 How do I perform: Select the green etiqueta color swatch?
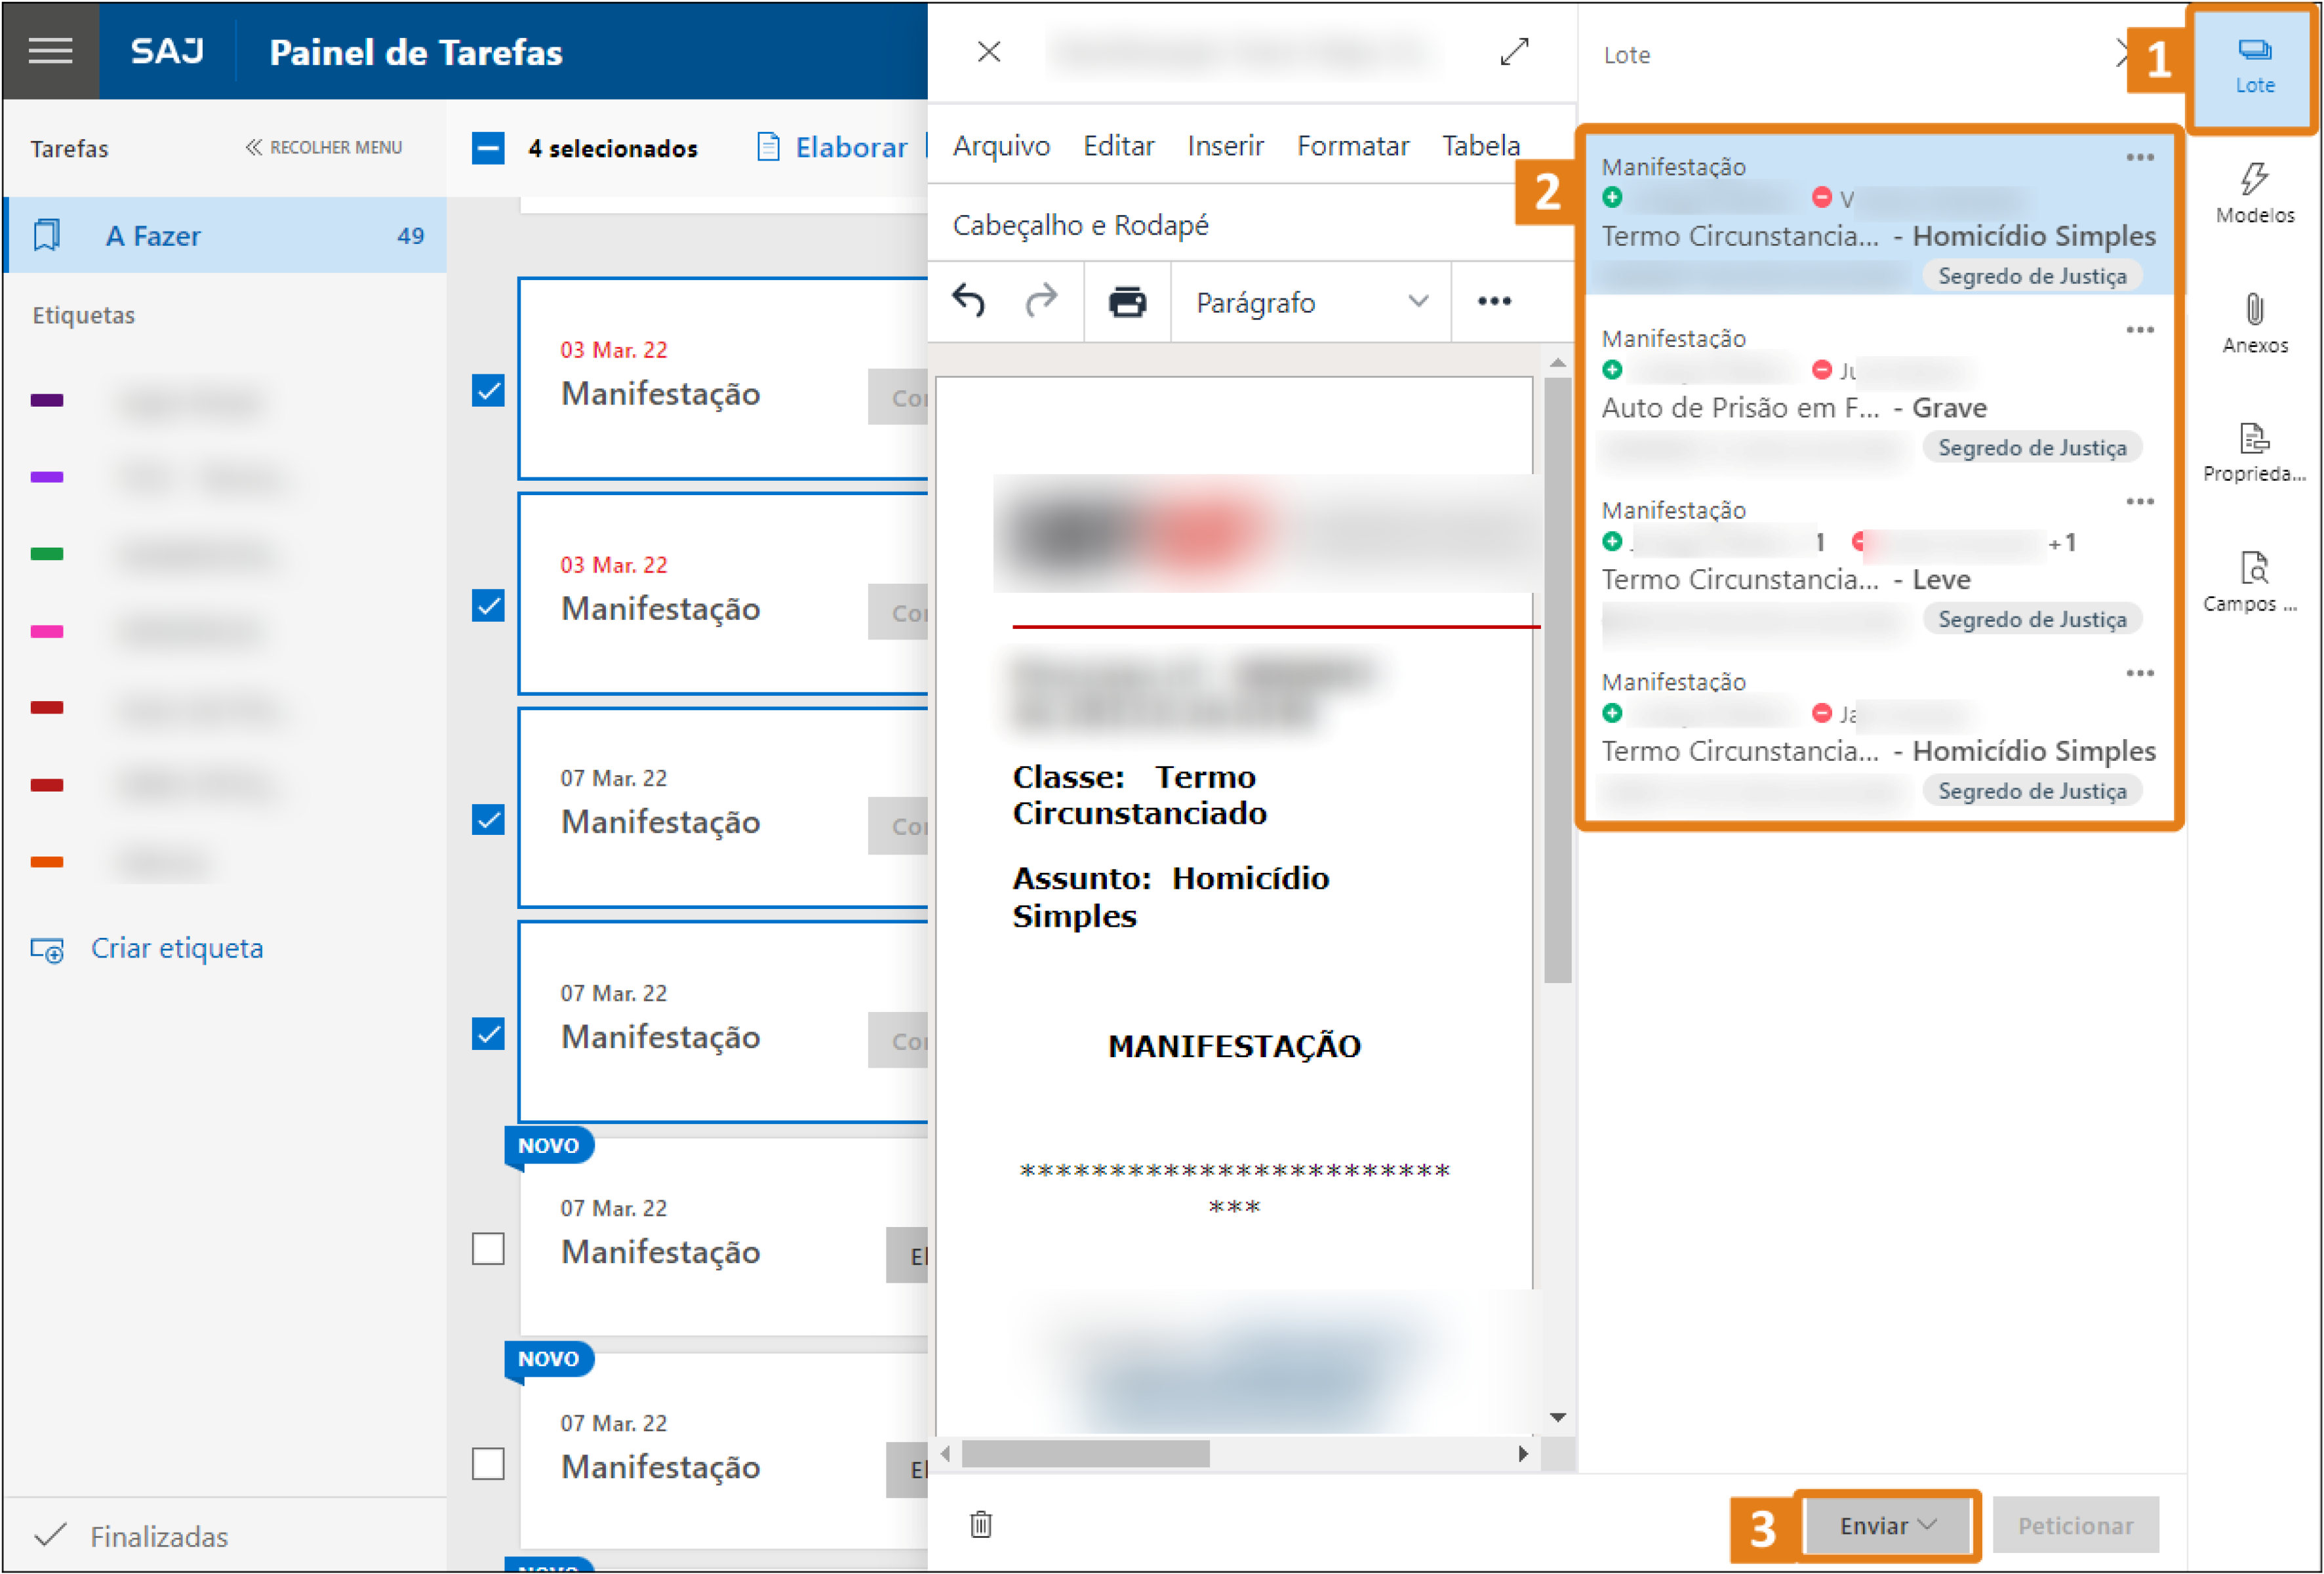coord(47,554)
